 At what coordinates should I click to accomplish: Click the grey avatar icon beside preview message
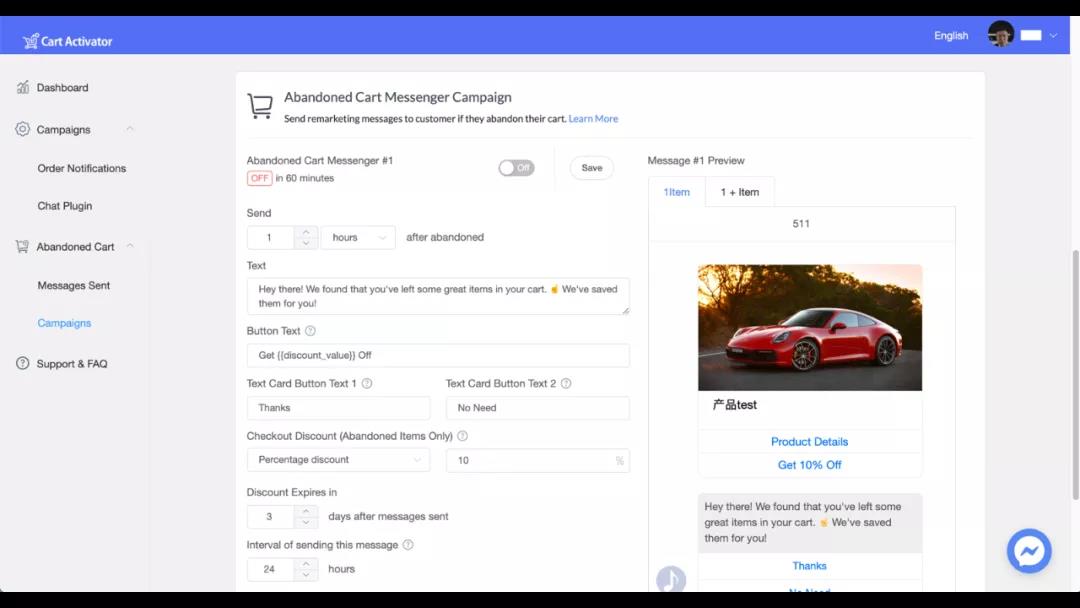671,578
